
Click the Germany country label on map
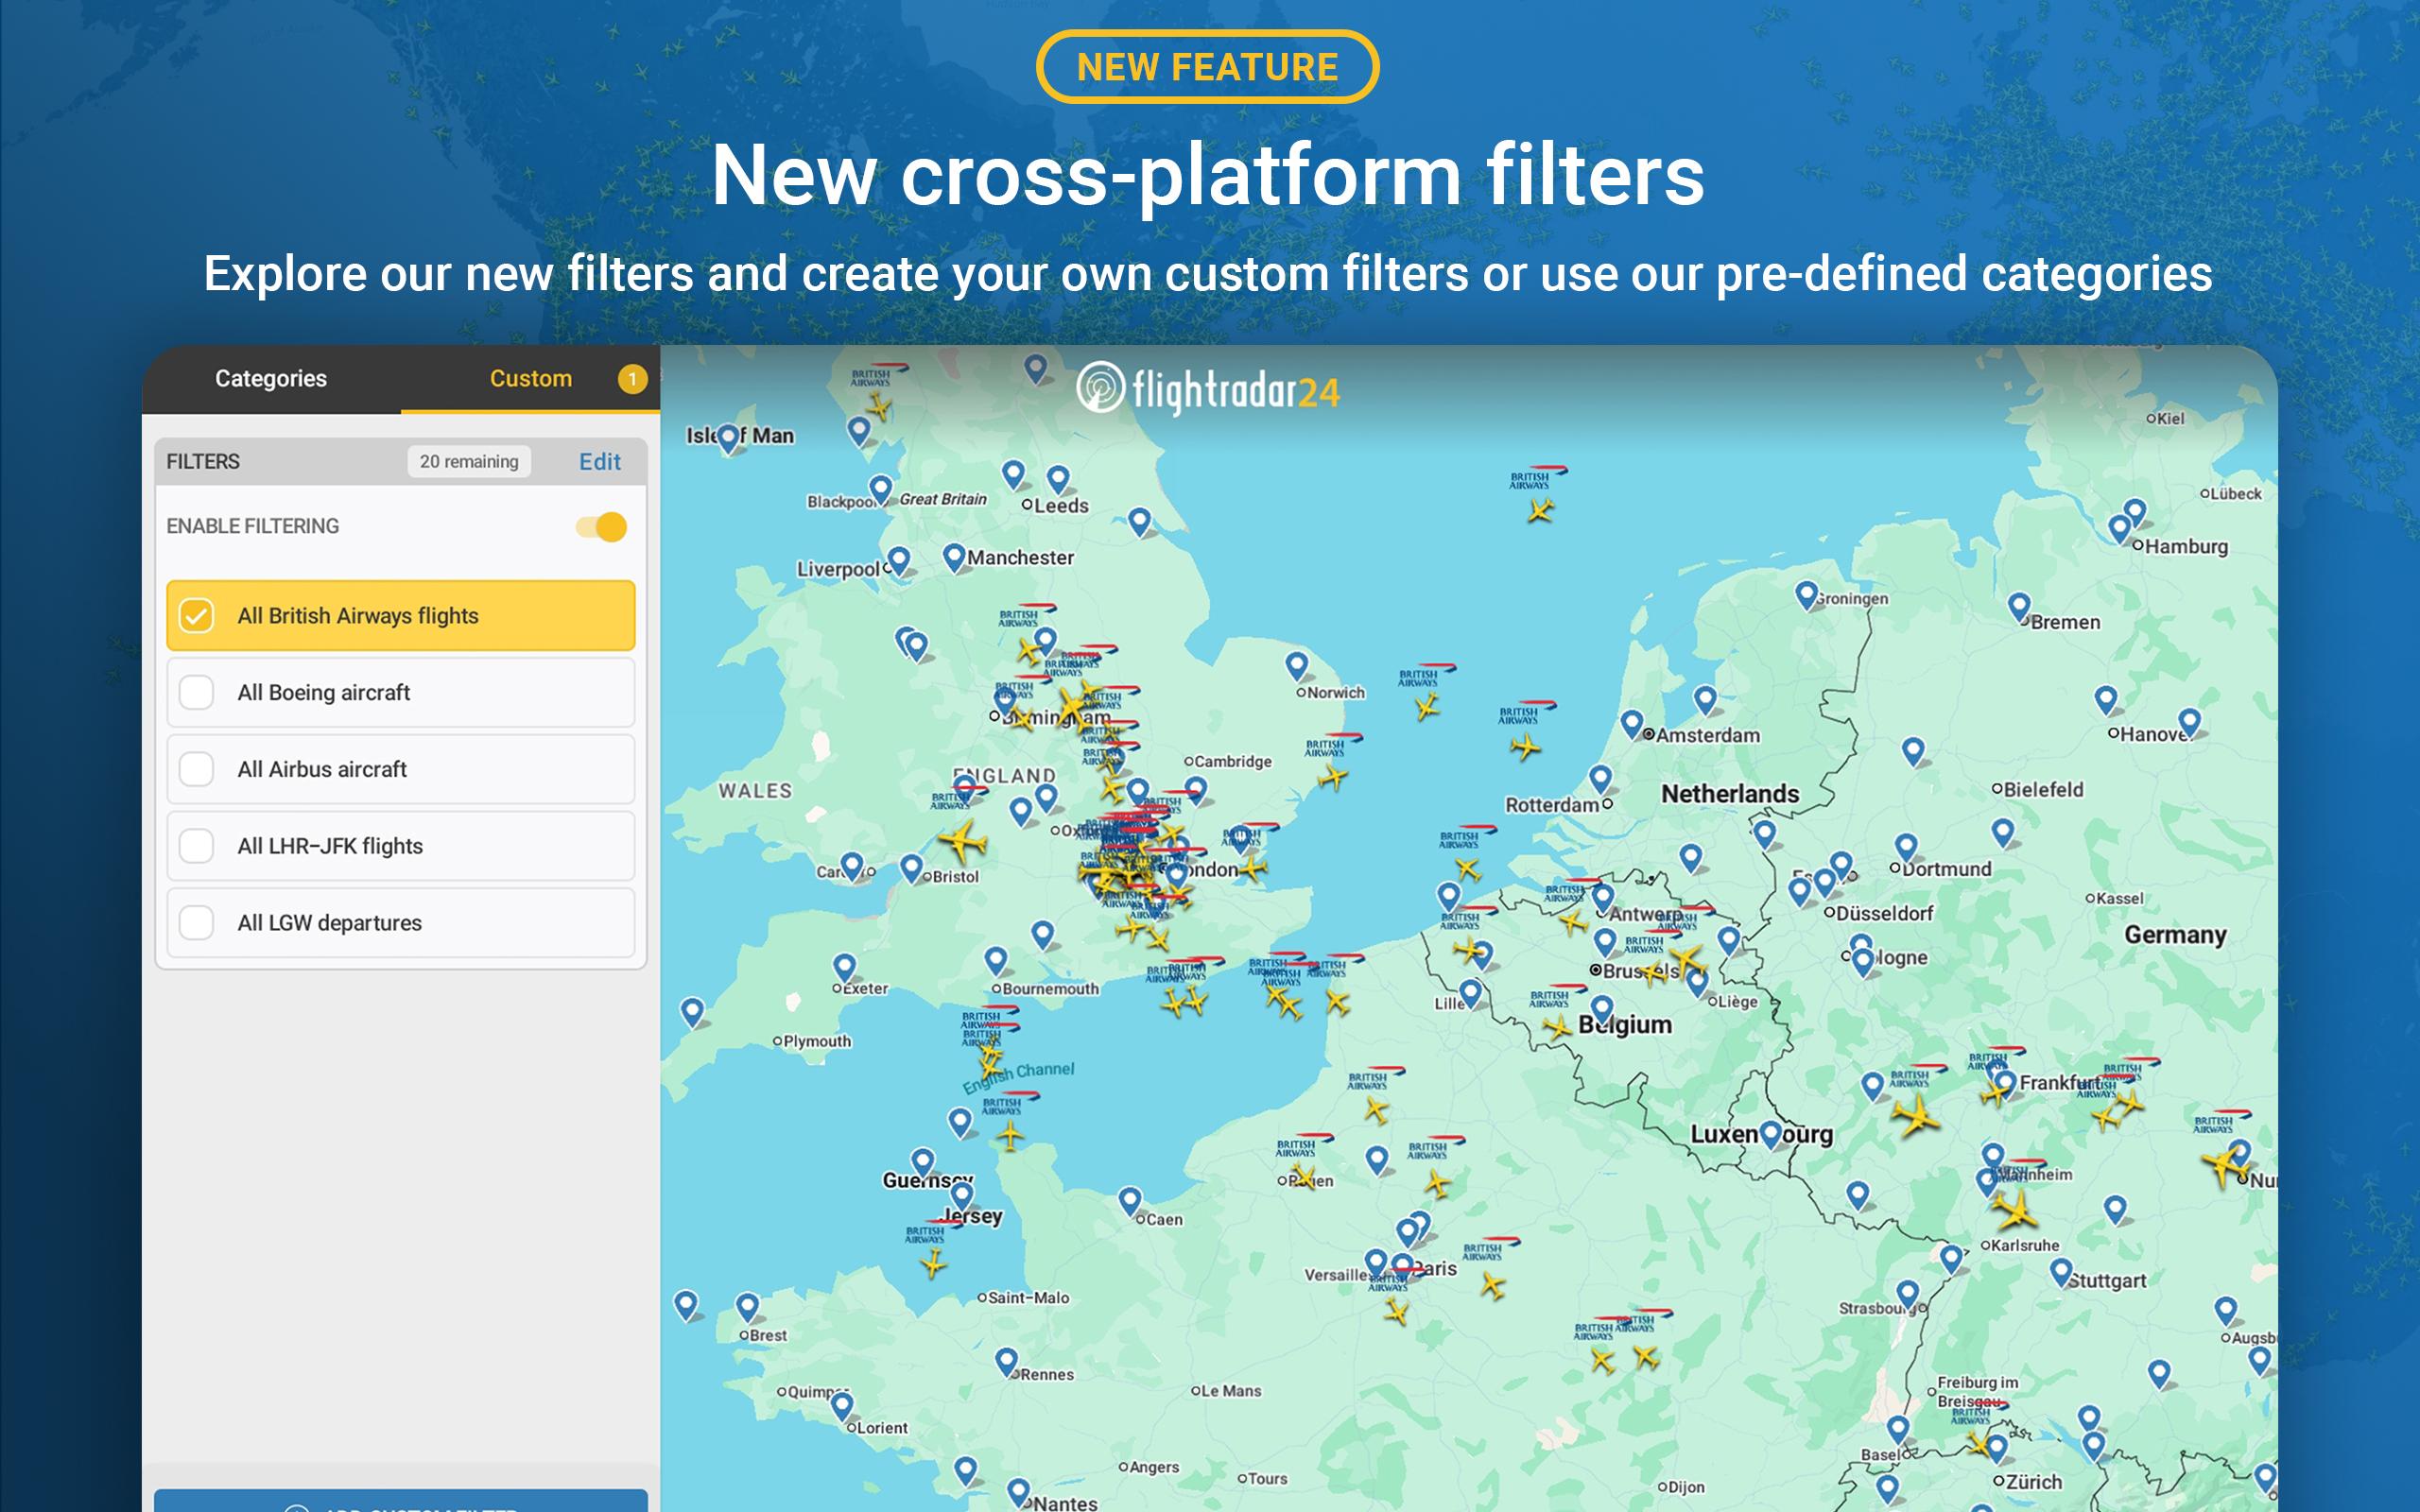click(x=2175, y=935)
